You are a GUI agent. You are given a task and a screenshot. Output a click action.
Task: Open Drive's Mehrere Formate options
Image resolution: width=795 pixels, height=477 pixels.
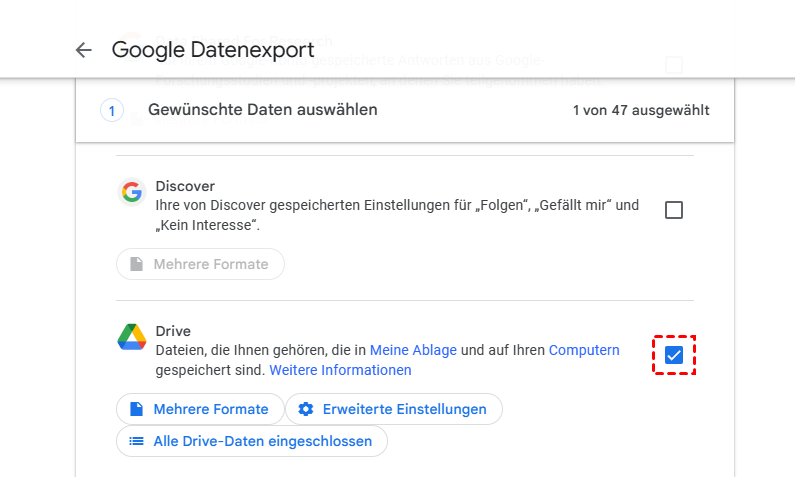click(200, 409)
